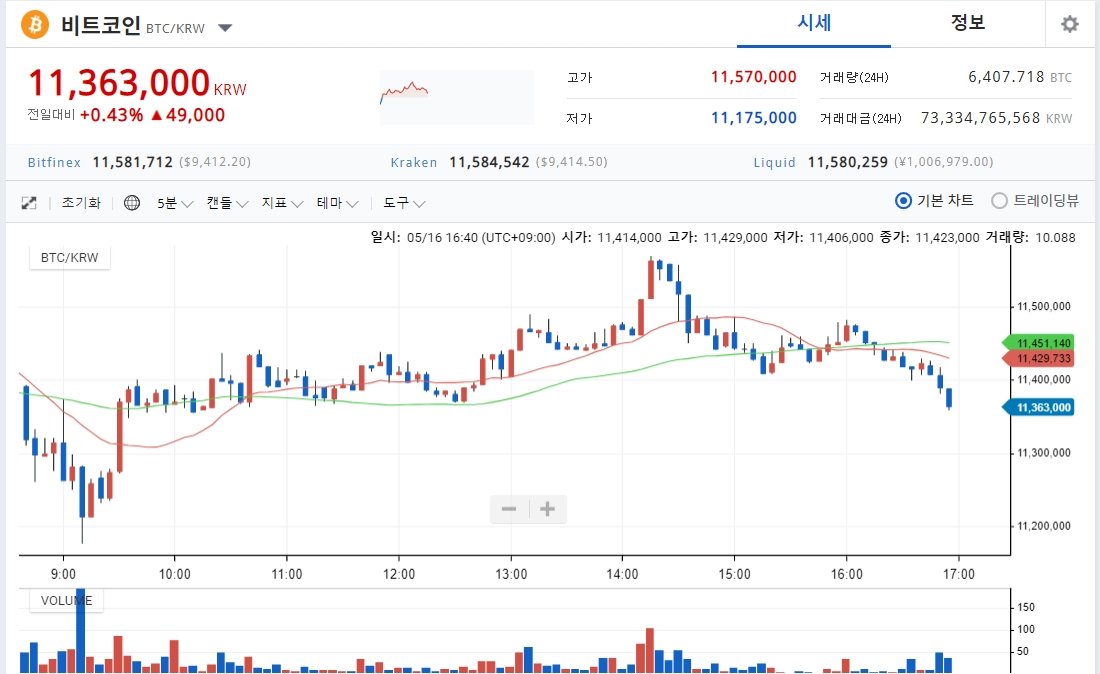
Task: Click the globe timezone icon
Action: [x=132, y=203]
